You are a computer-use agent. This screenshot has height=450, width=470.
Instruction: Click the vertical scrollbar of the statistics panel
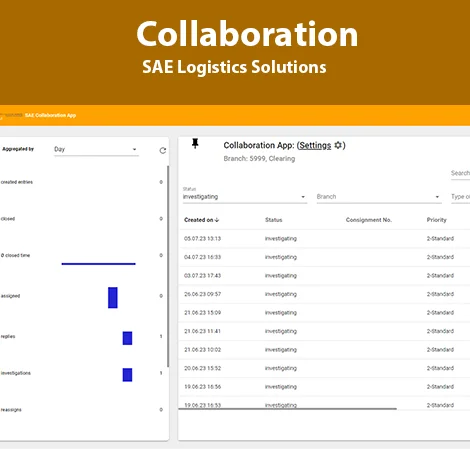168,266
